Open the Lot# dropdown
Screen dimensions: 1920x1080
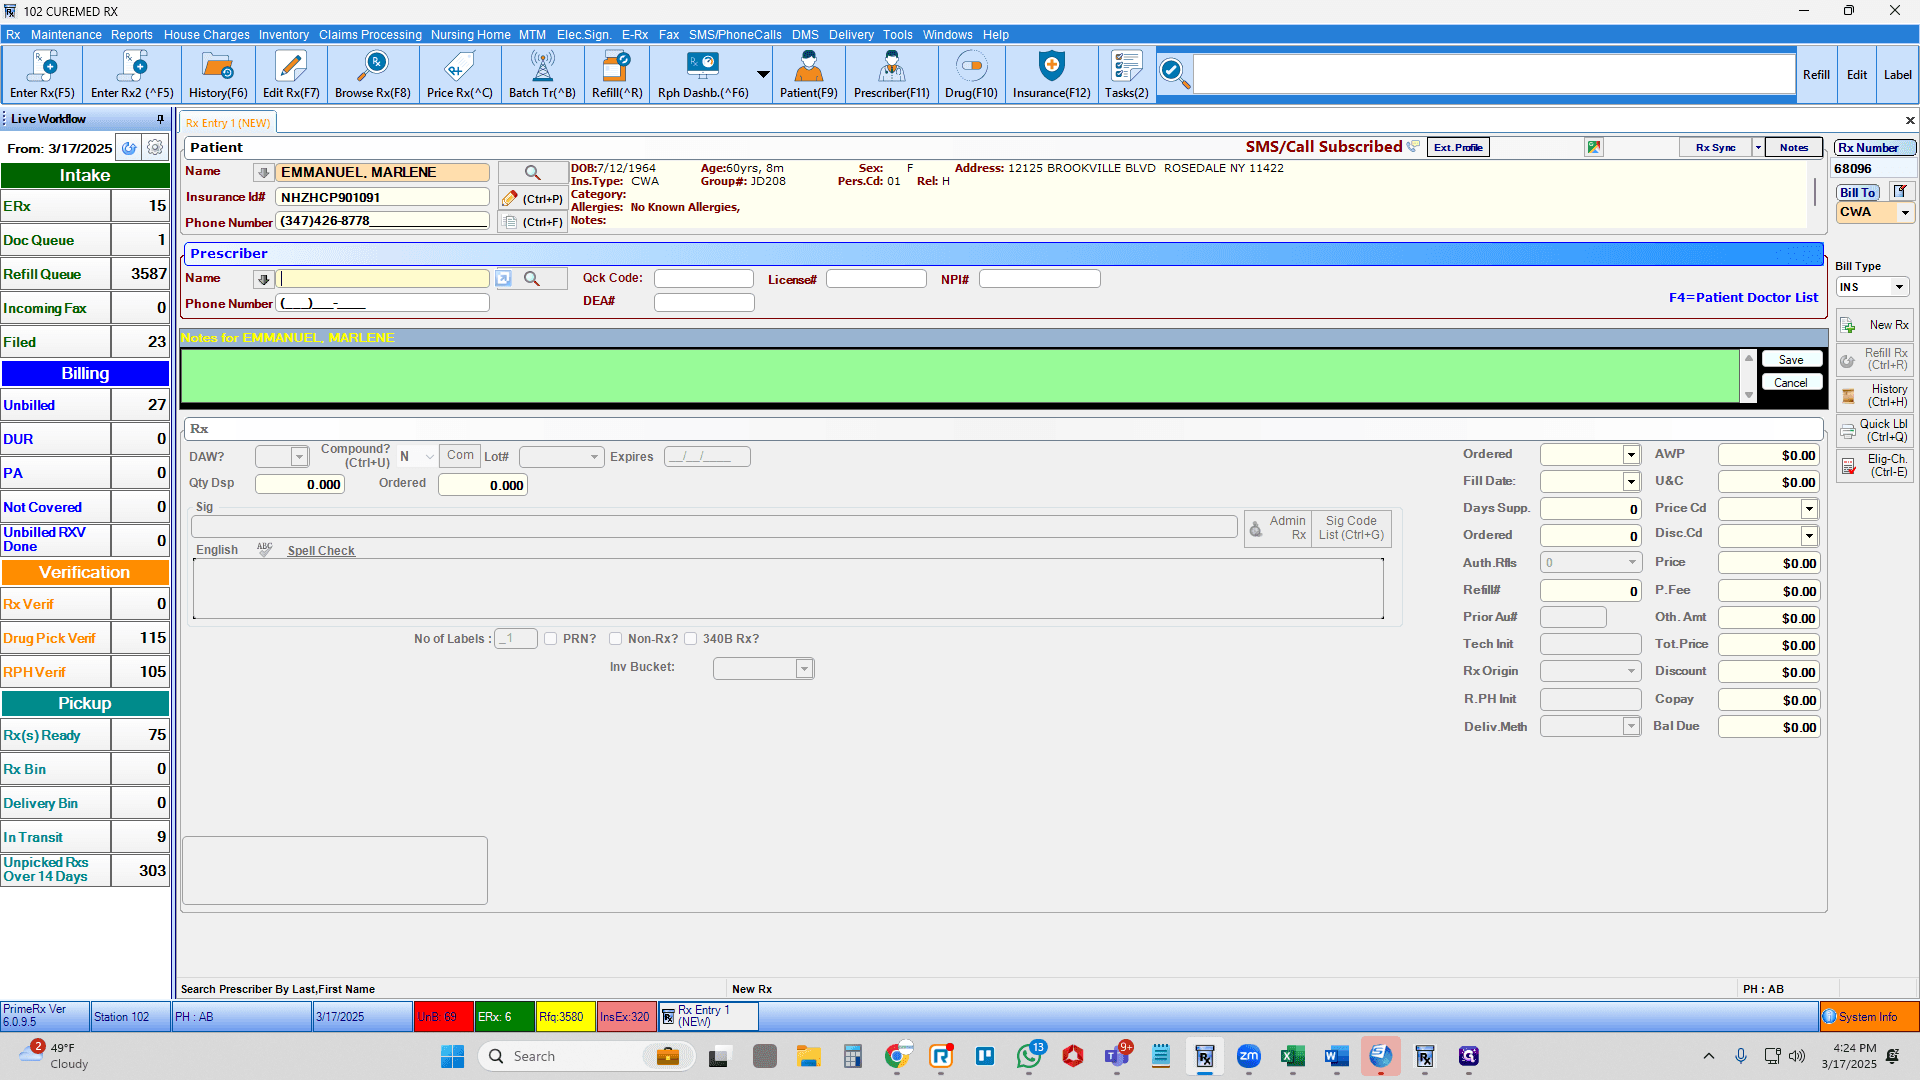click(594, 457)
